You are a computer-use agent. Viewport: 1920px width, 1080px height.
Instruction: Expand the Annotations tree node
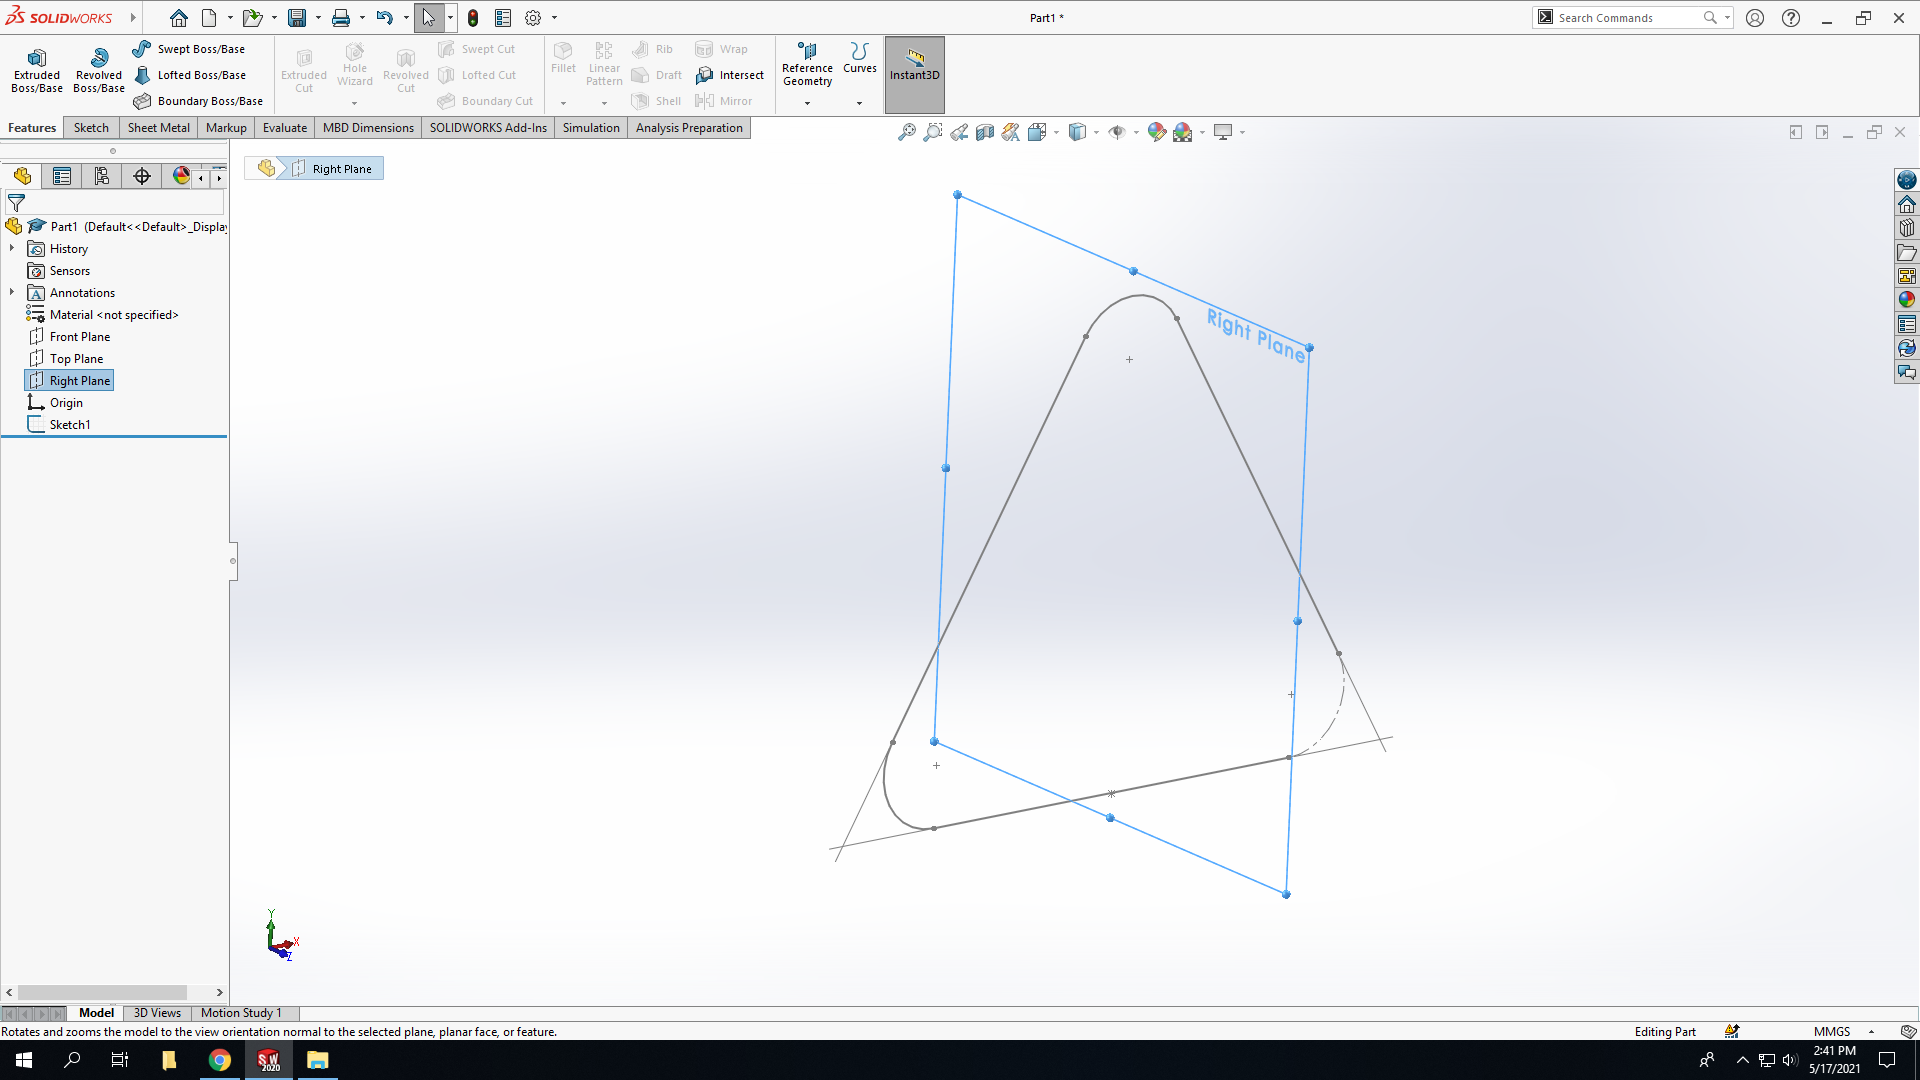[x=12, y=292]
